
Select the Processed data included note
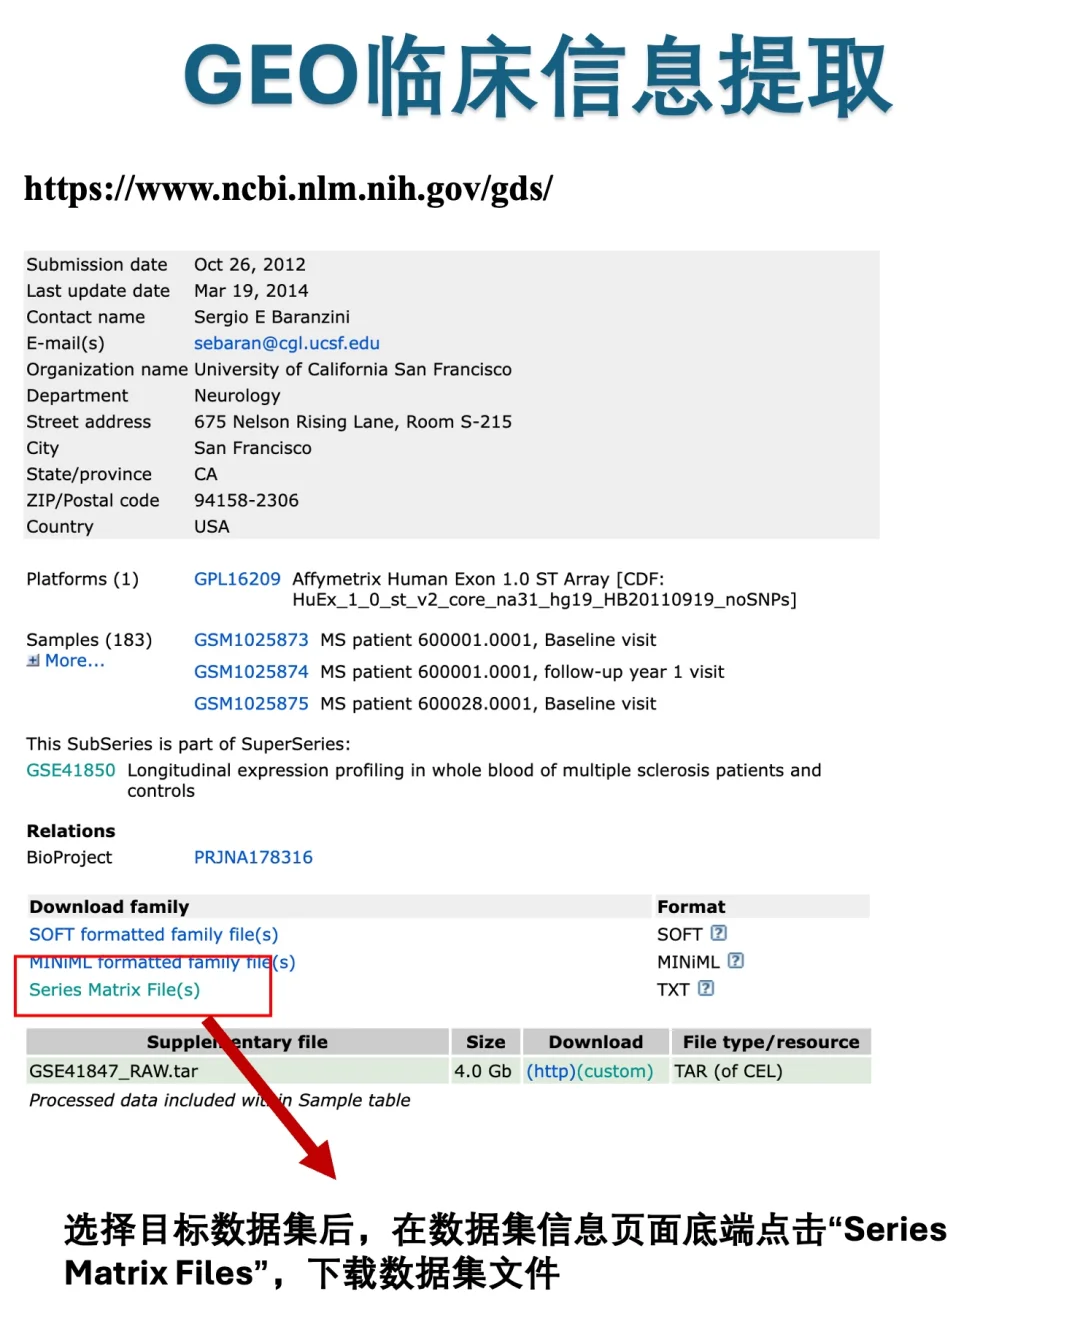coord(219,1100)
